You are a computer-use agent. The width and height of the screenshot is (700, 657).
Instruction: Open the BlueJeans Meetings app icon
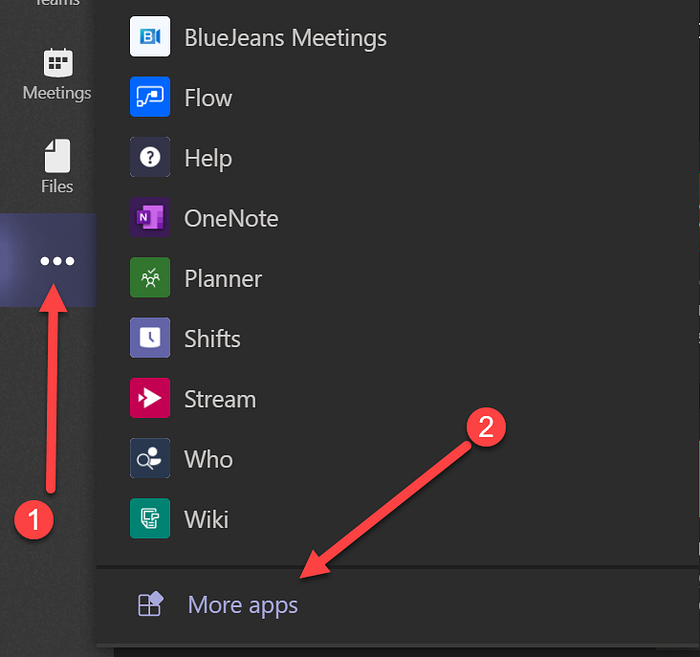150,37
